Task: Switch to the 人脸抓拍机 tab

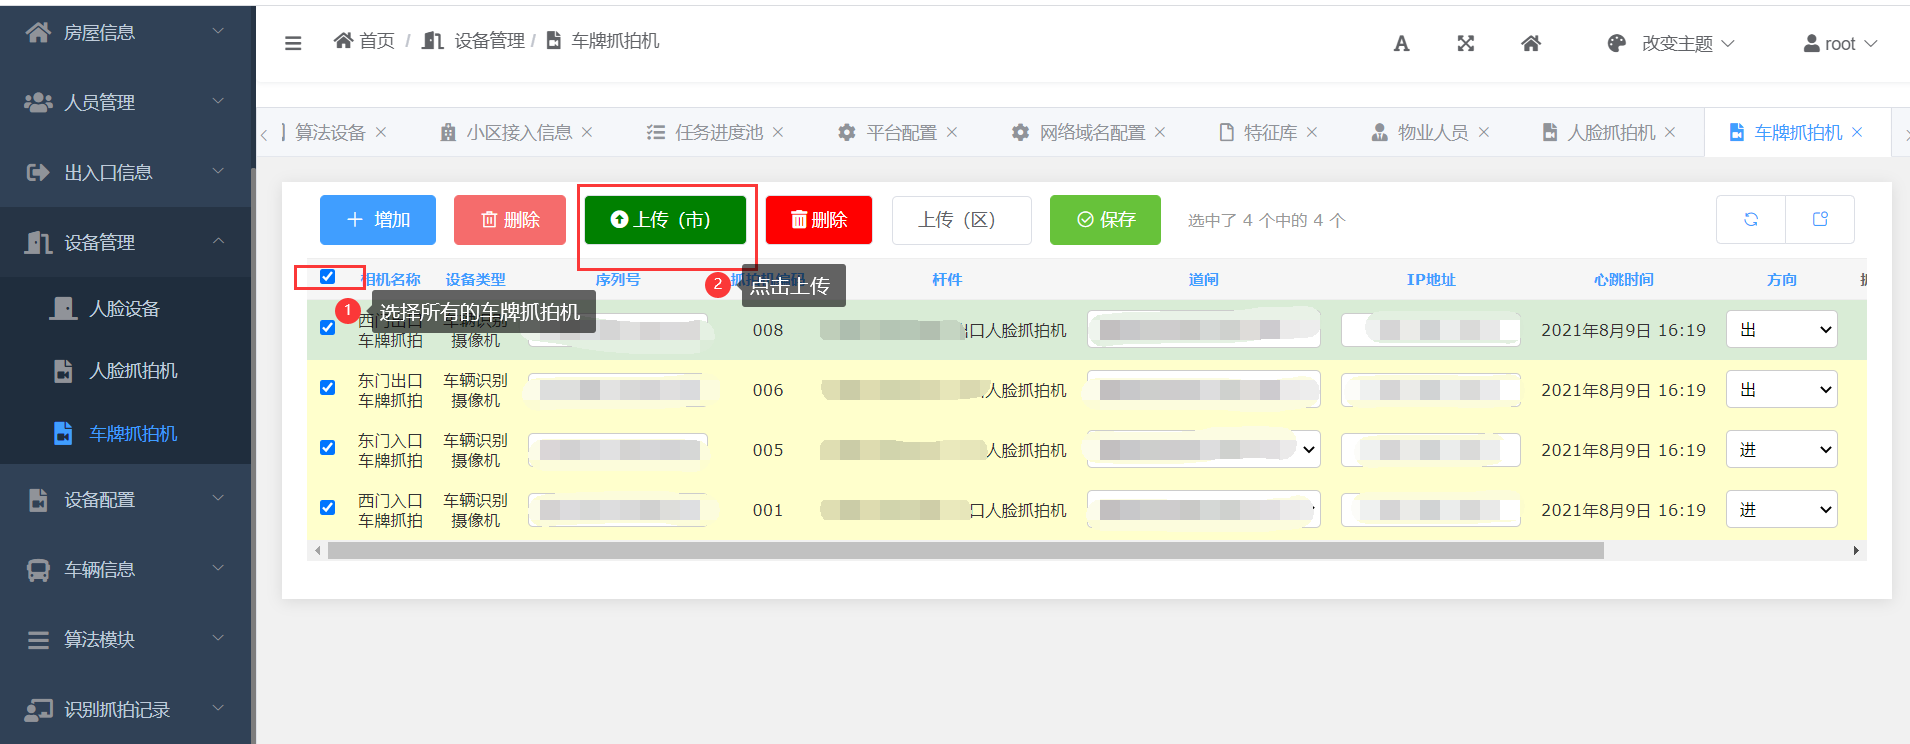Action: (1610, 132)
